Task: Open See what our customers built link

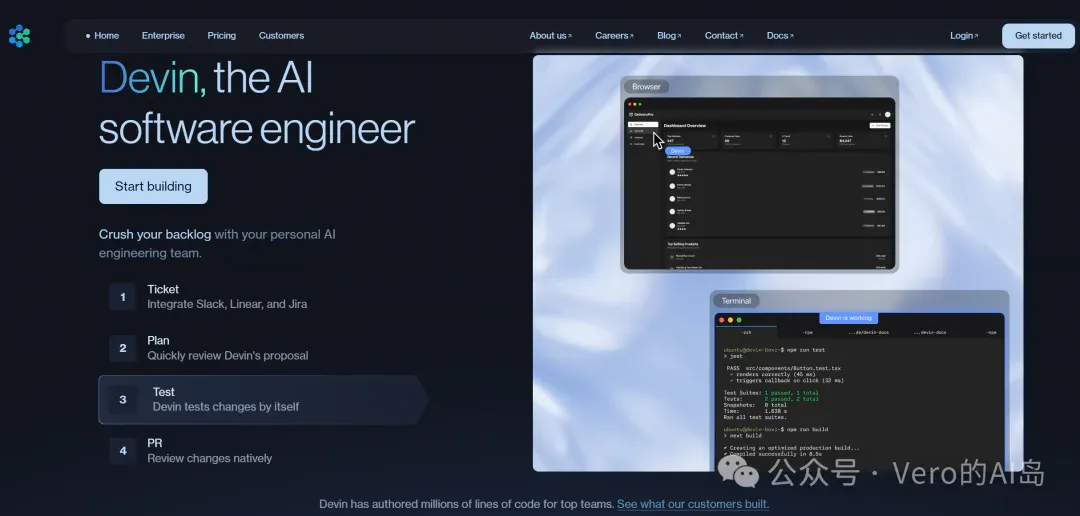Action: [x=693, y=504]
